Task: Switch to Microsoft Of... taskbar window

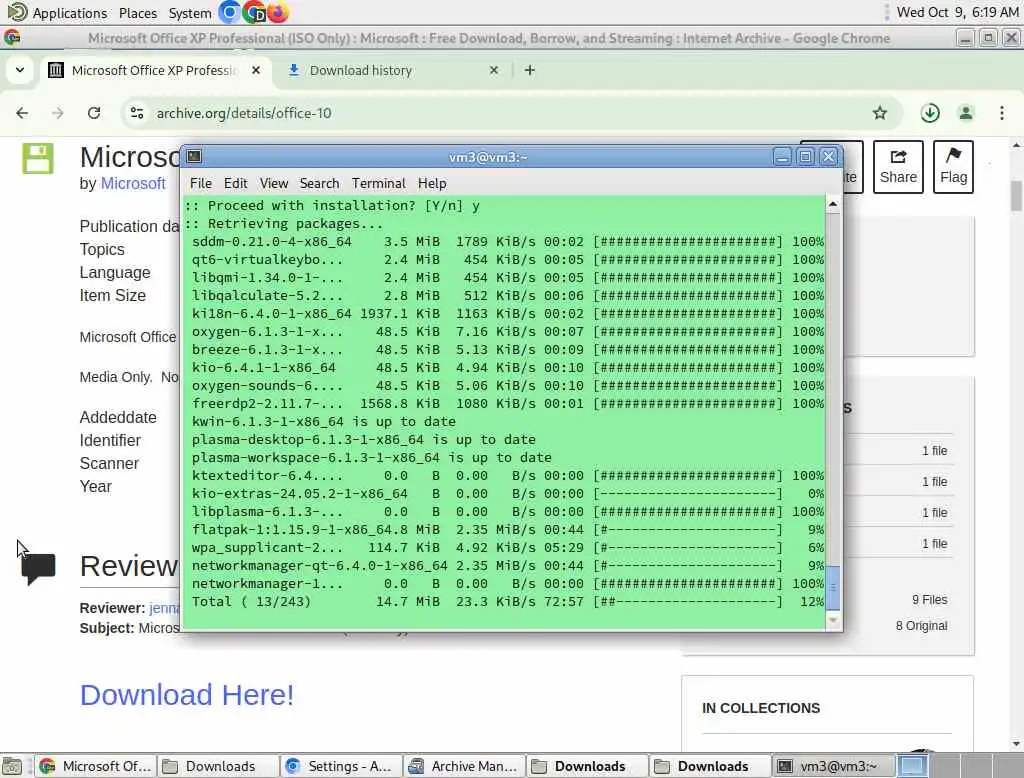Action: coord(94,766)
